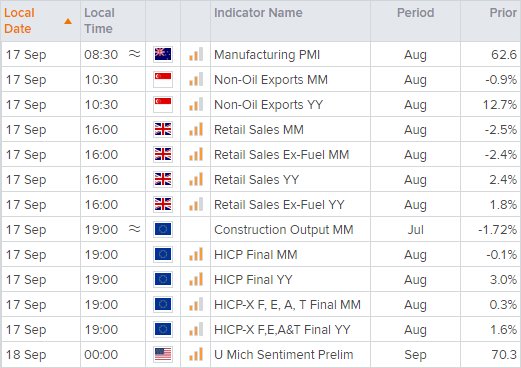Sort by the Local Time column header
Screen dimensions: 521x368
[x=99, y=21]
